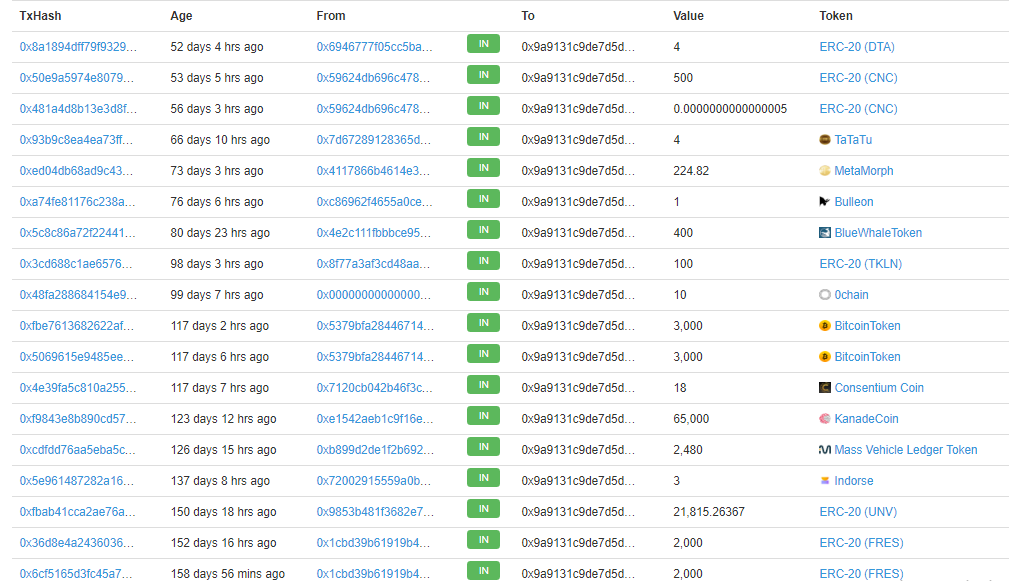Open the MetaMorph token page

pos(864,171)
